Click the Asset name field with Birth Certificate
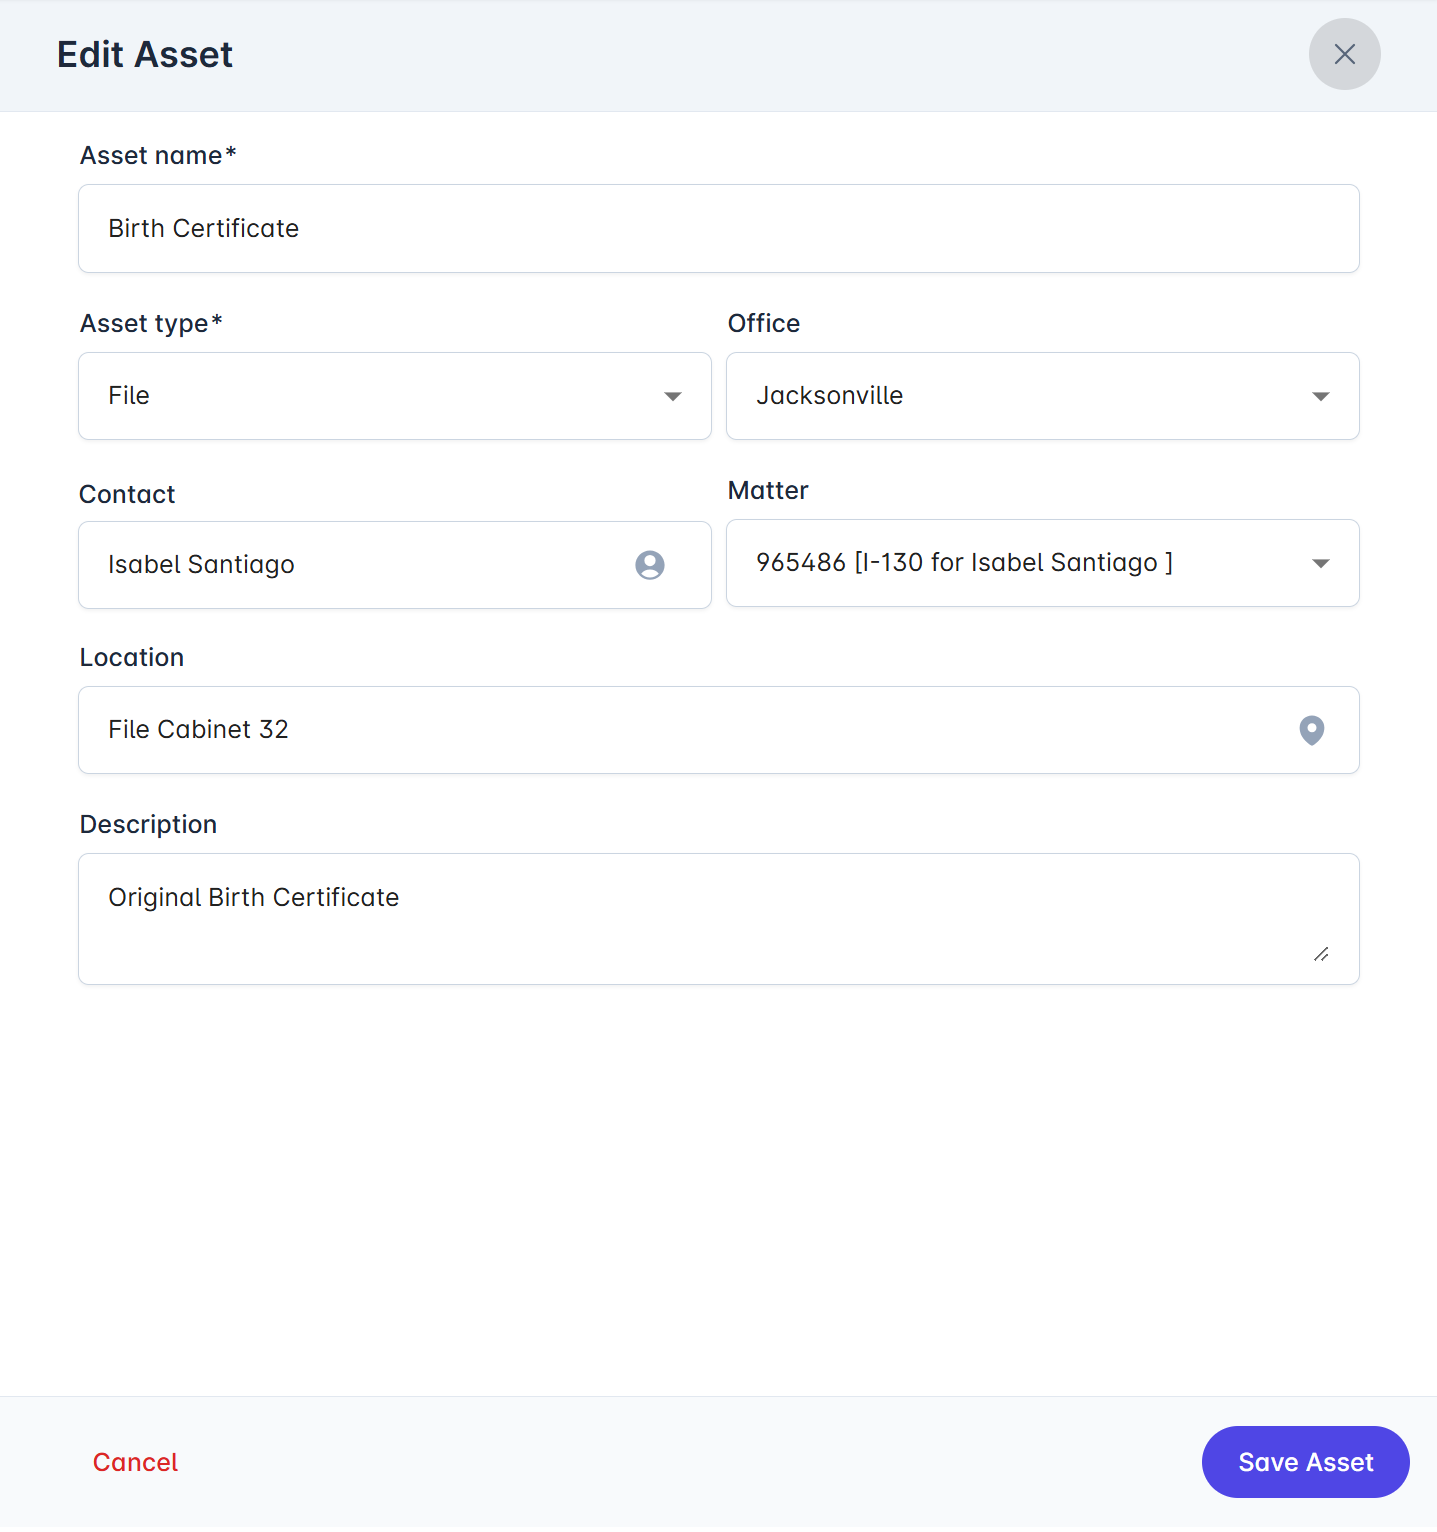 pos(718,228)
